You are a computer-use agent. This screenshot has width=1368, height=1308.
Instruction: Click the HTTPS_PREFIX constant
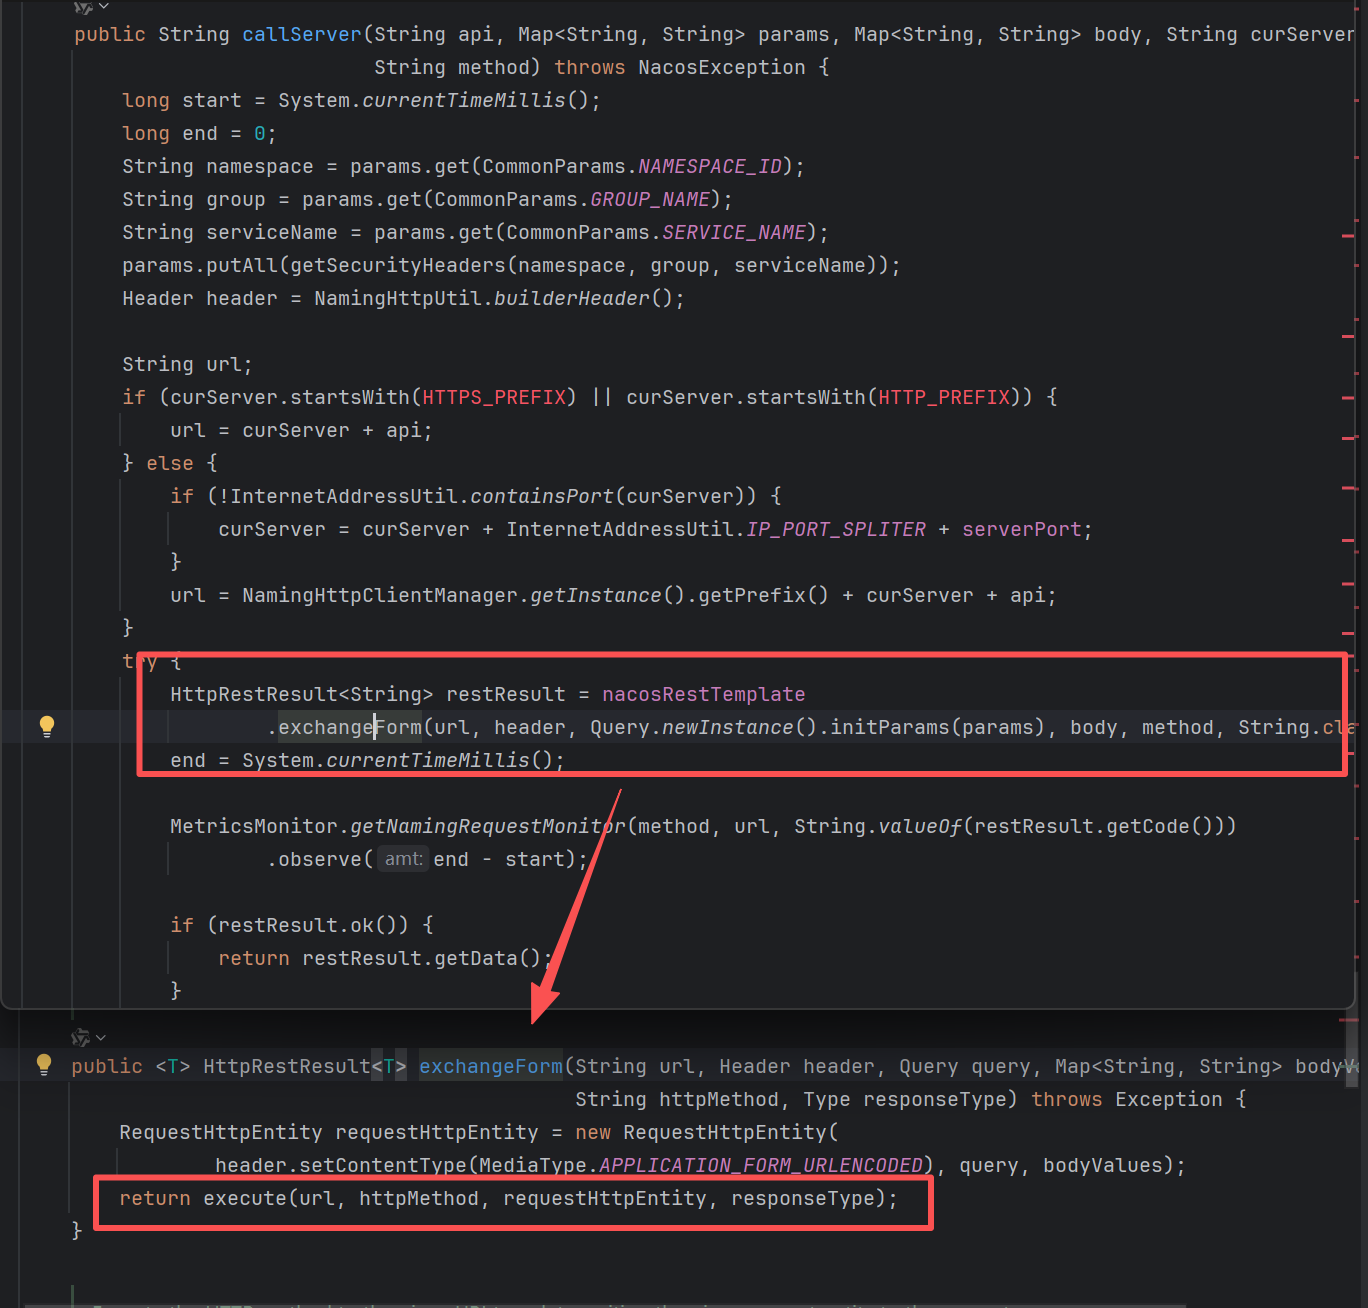click(x=494, y=397)
